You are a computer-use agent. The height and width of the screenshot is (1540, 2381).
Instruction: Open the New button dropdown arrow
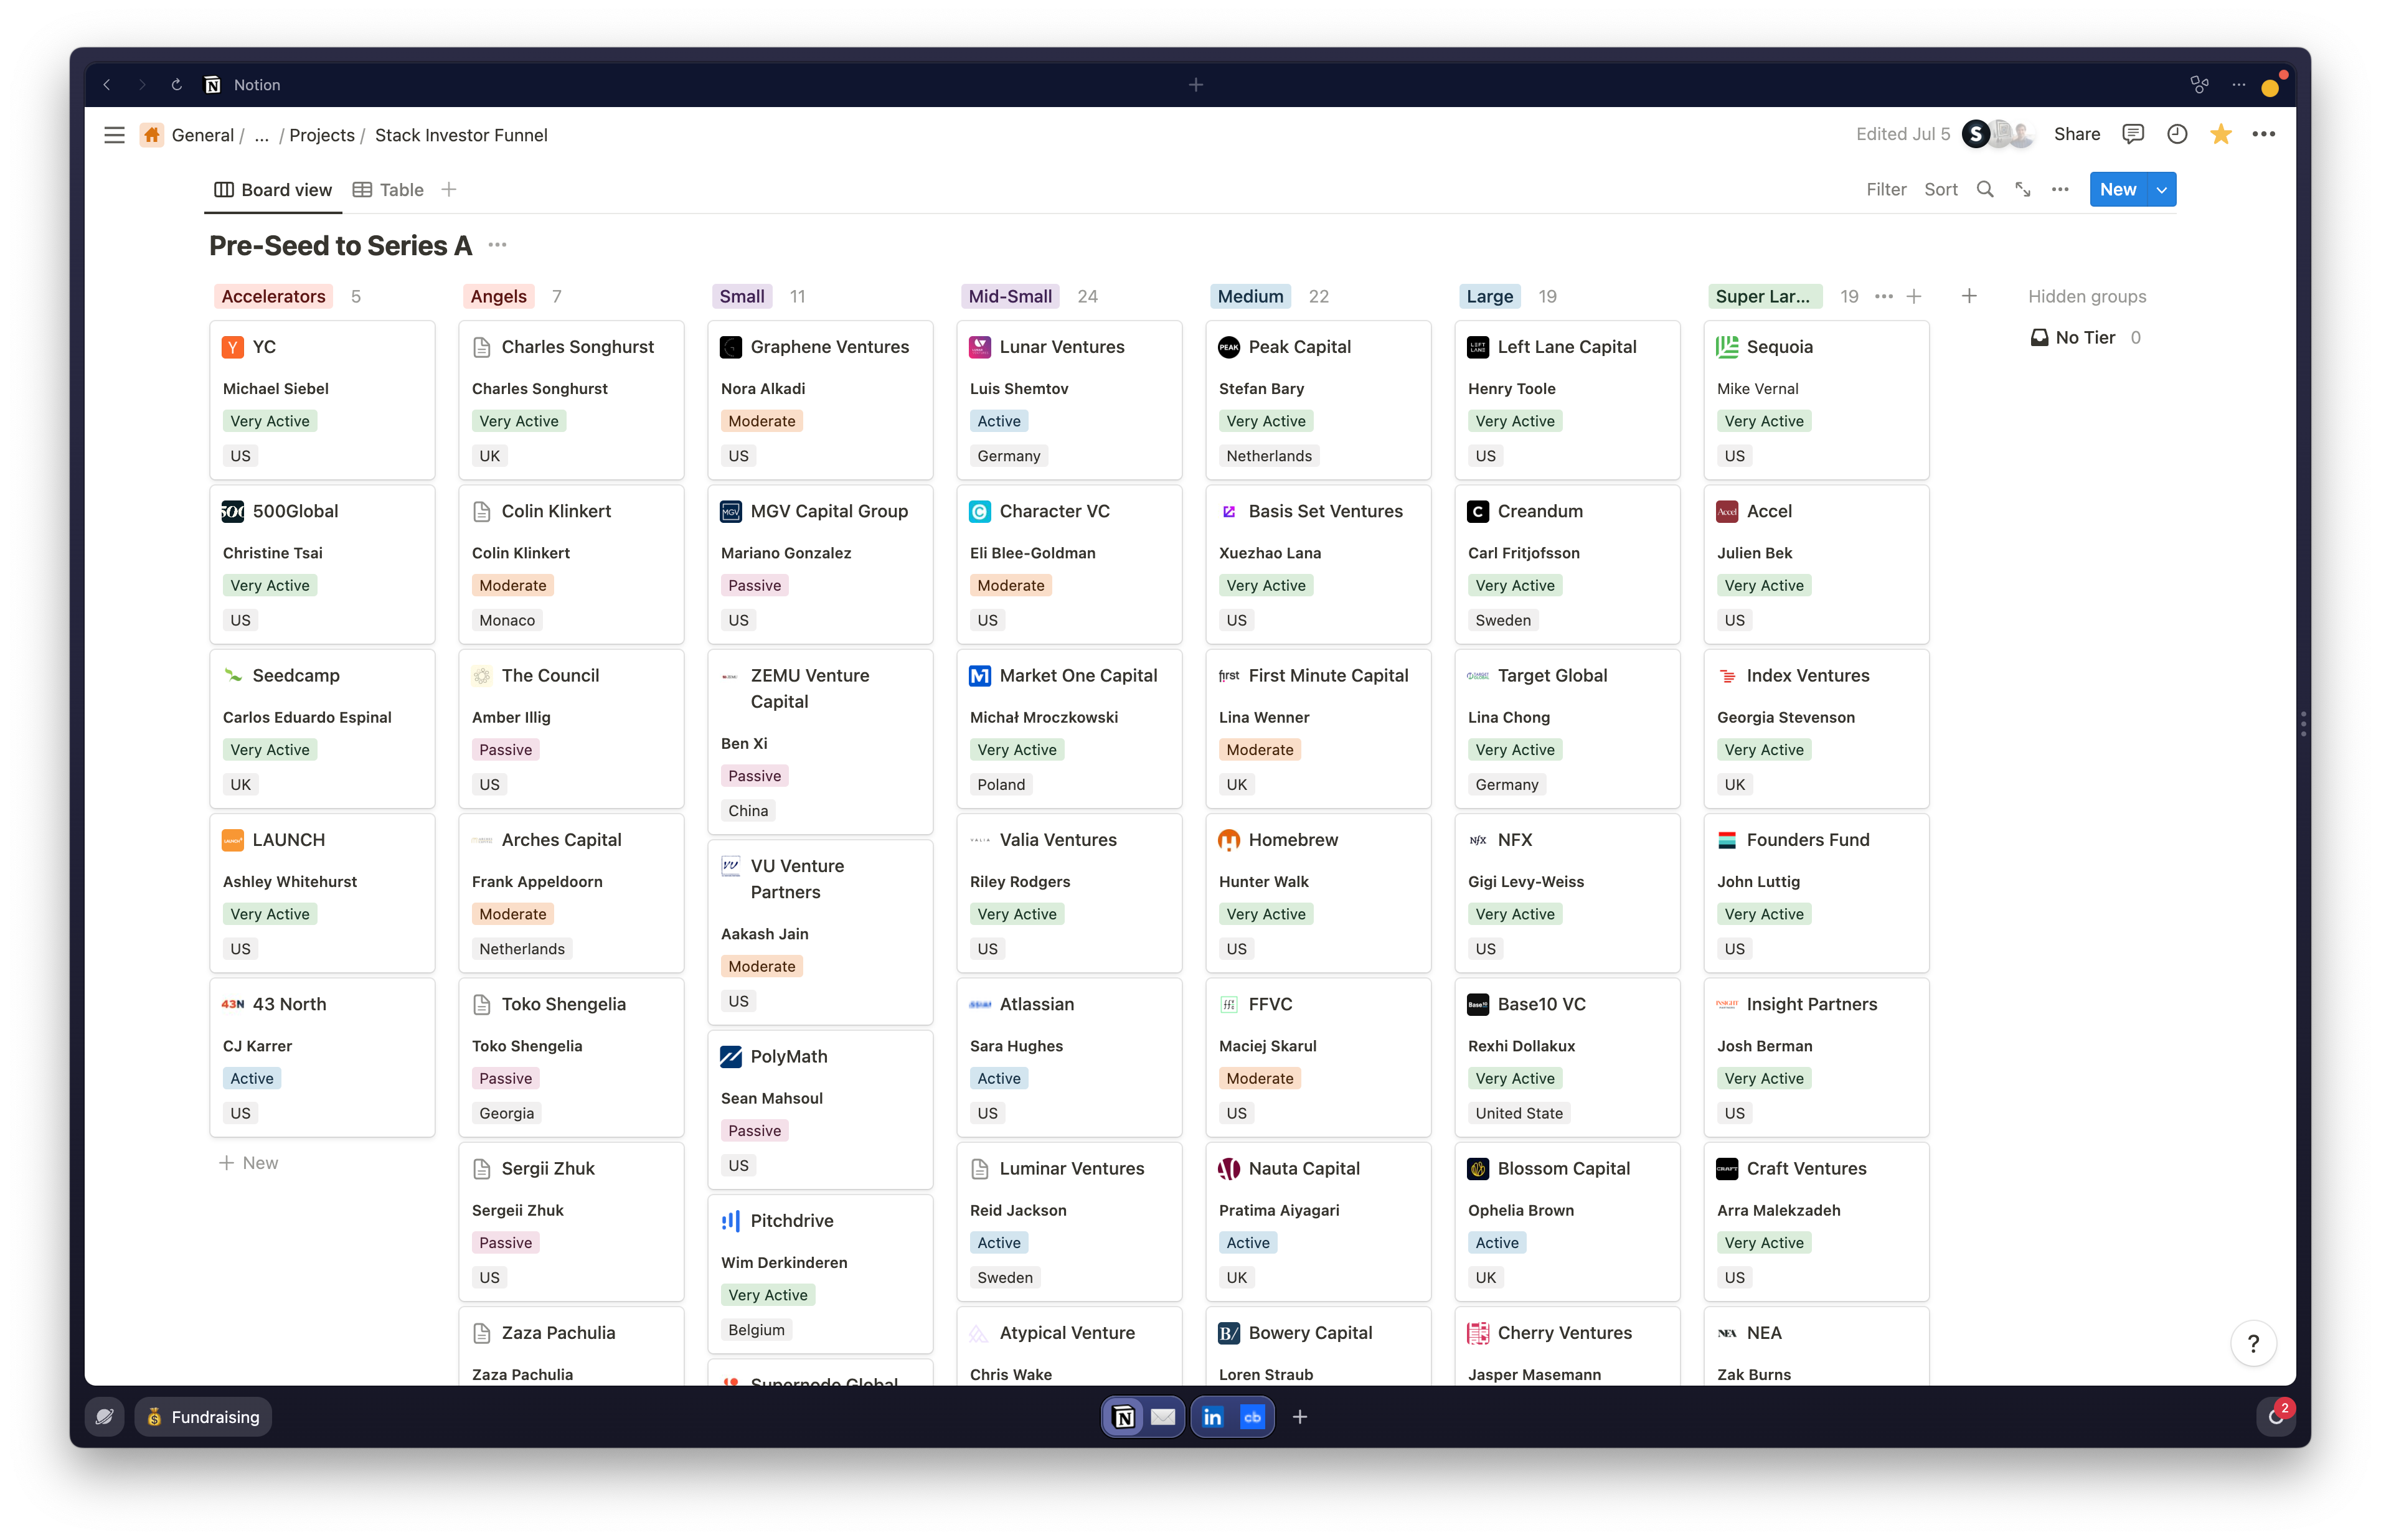click(2162, 189)
